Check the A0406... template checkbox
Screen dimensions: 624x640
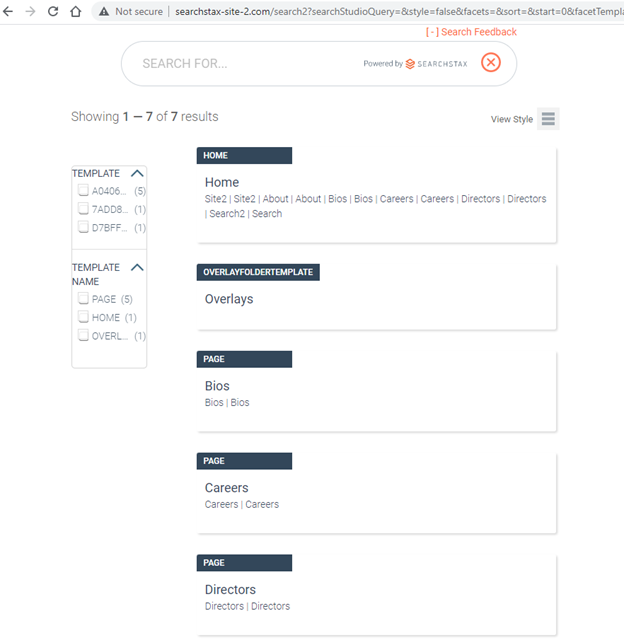pos(83,190)
